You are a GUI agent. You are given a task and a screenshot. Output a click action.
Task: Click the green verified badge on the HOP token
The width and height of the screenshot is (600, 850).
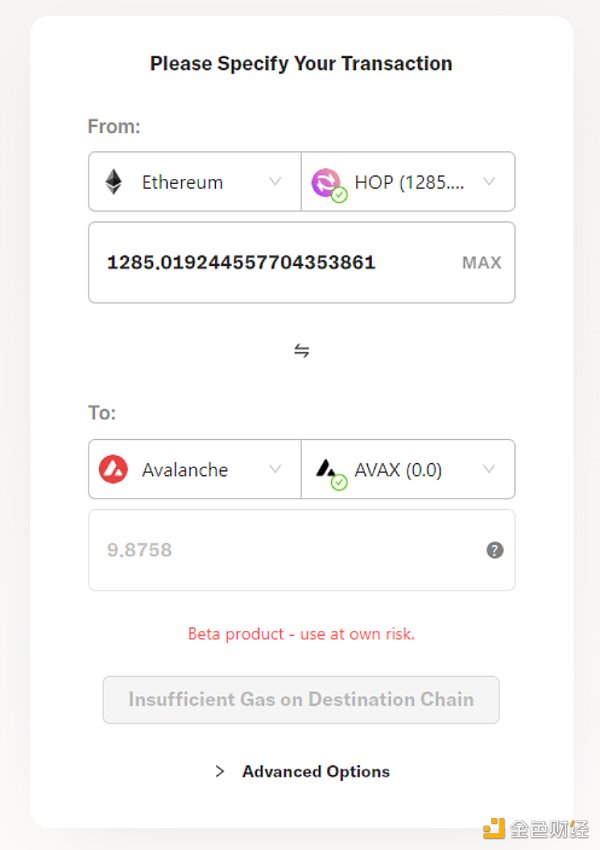pos(339,195)
